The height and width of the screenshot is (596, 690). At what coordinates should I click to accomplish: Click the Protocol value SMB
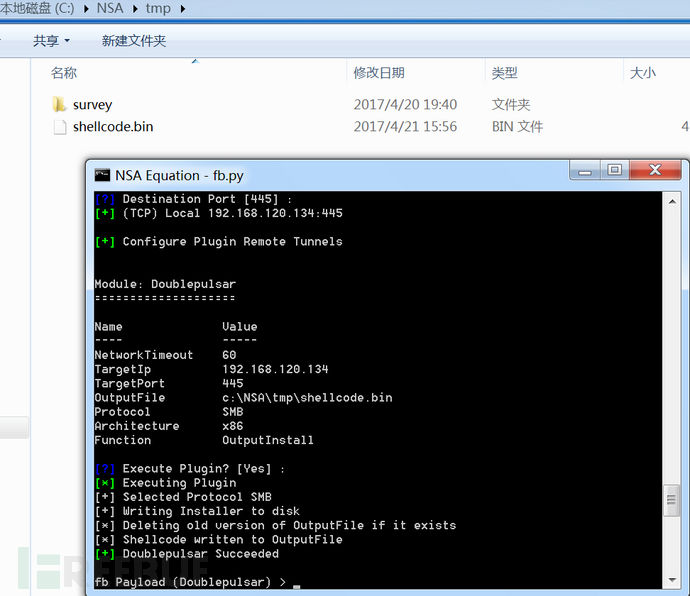233,412
